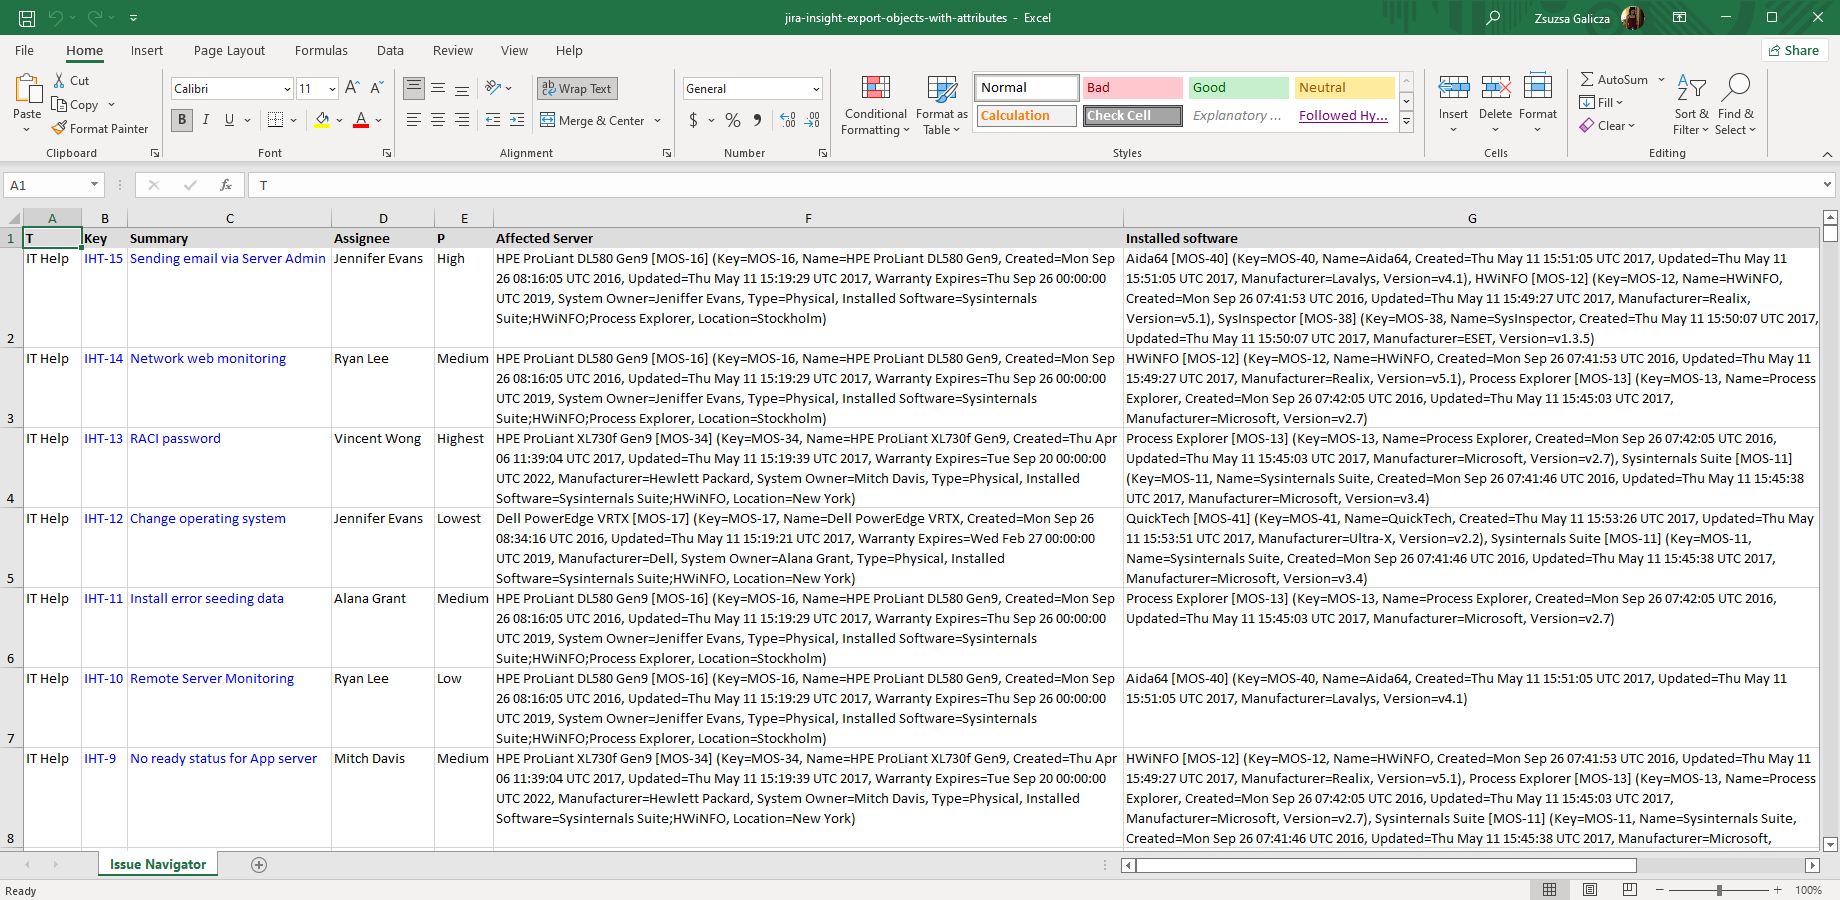Image resolution: width=1840 pixels, height=900 pixels.
Task: Click the formula bar input field
Action: pyautogui.click(x=1035, y=185)
